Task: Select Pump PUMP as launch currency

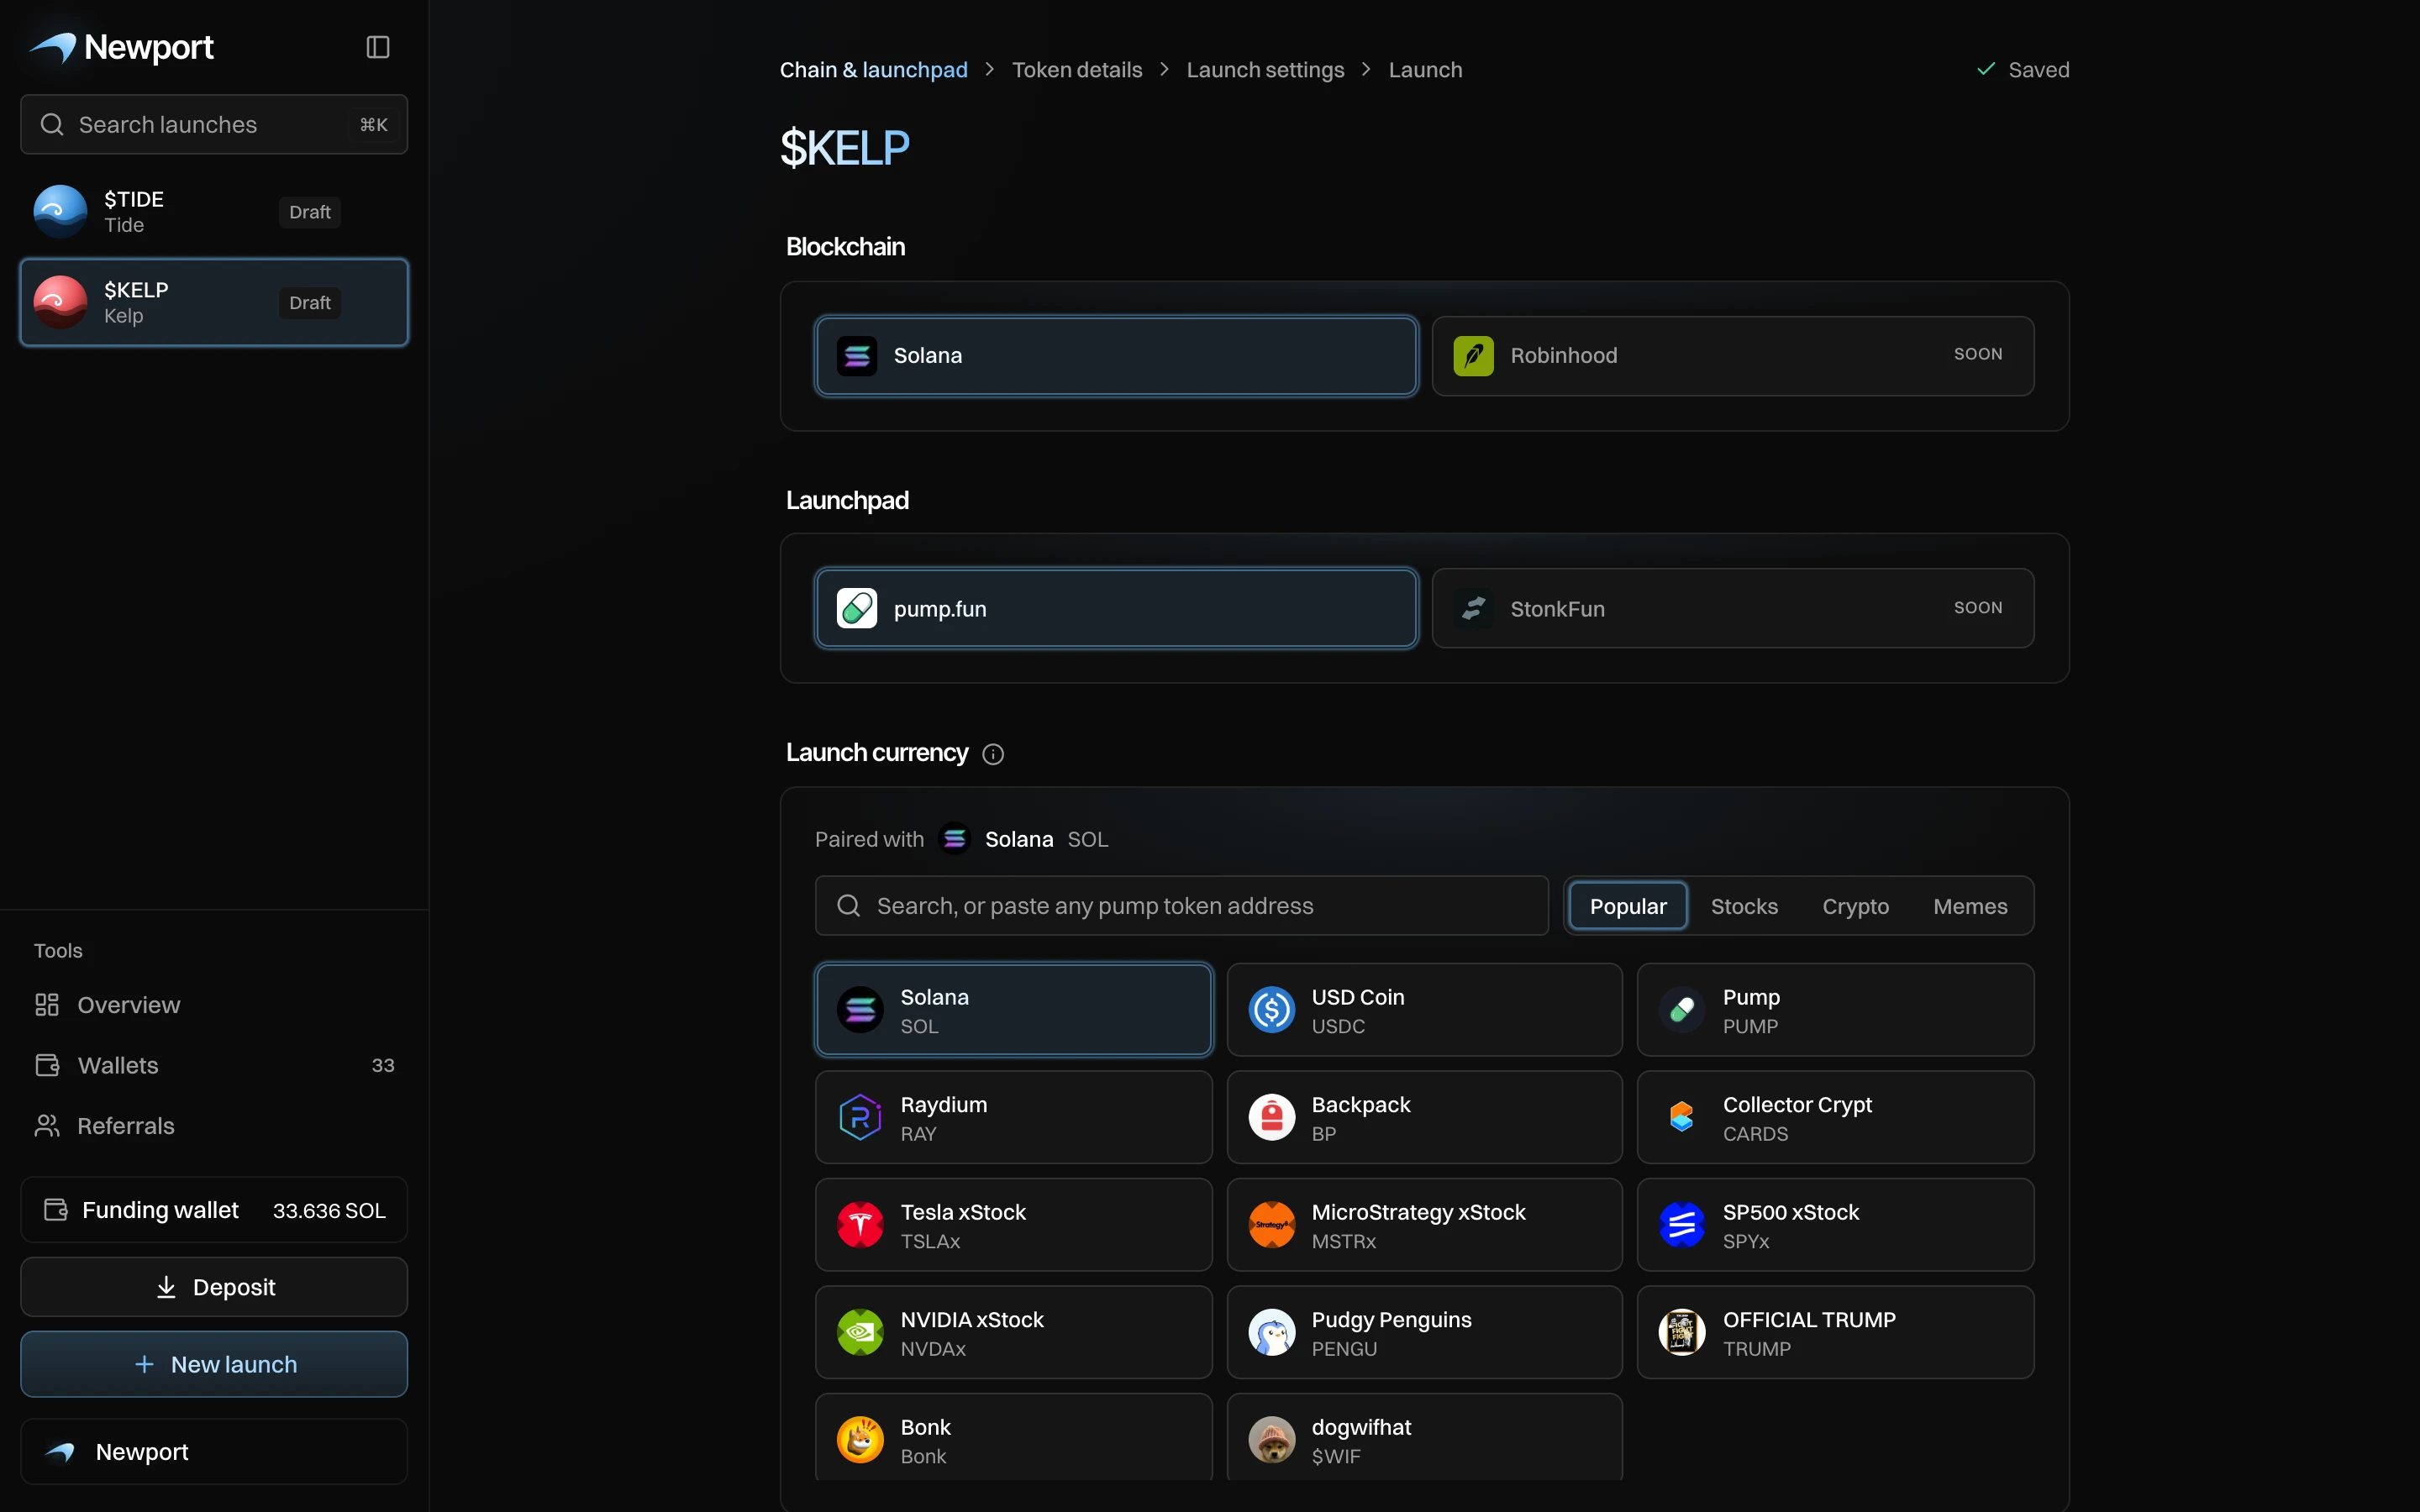Action: (x=1835, y=1010)
